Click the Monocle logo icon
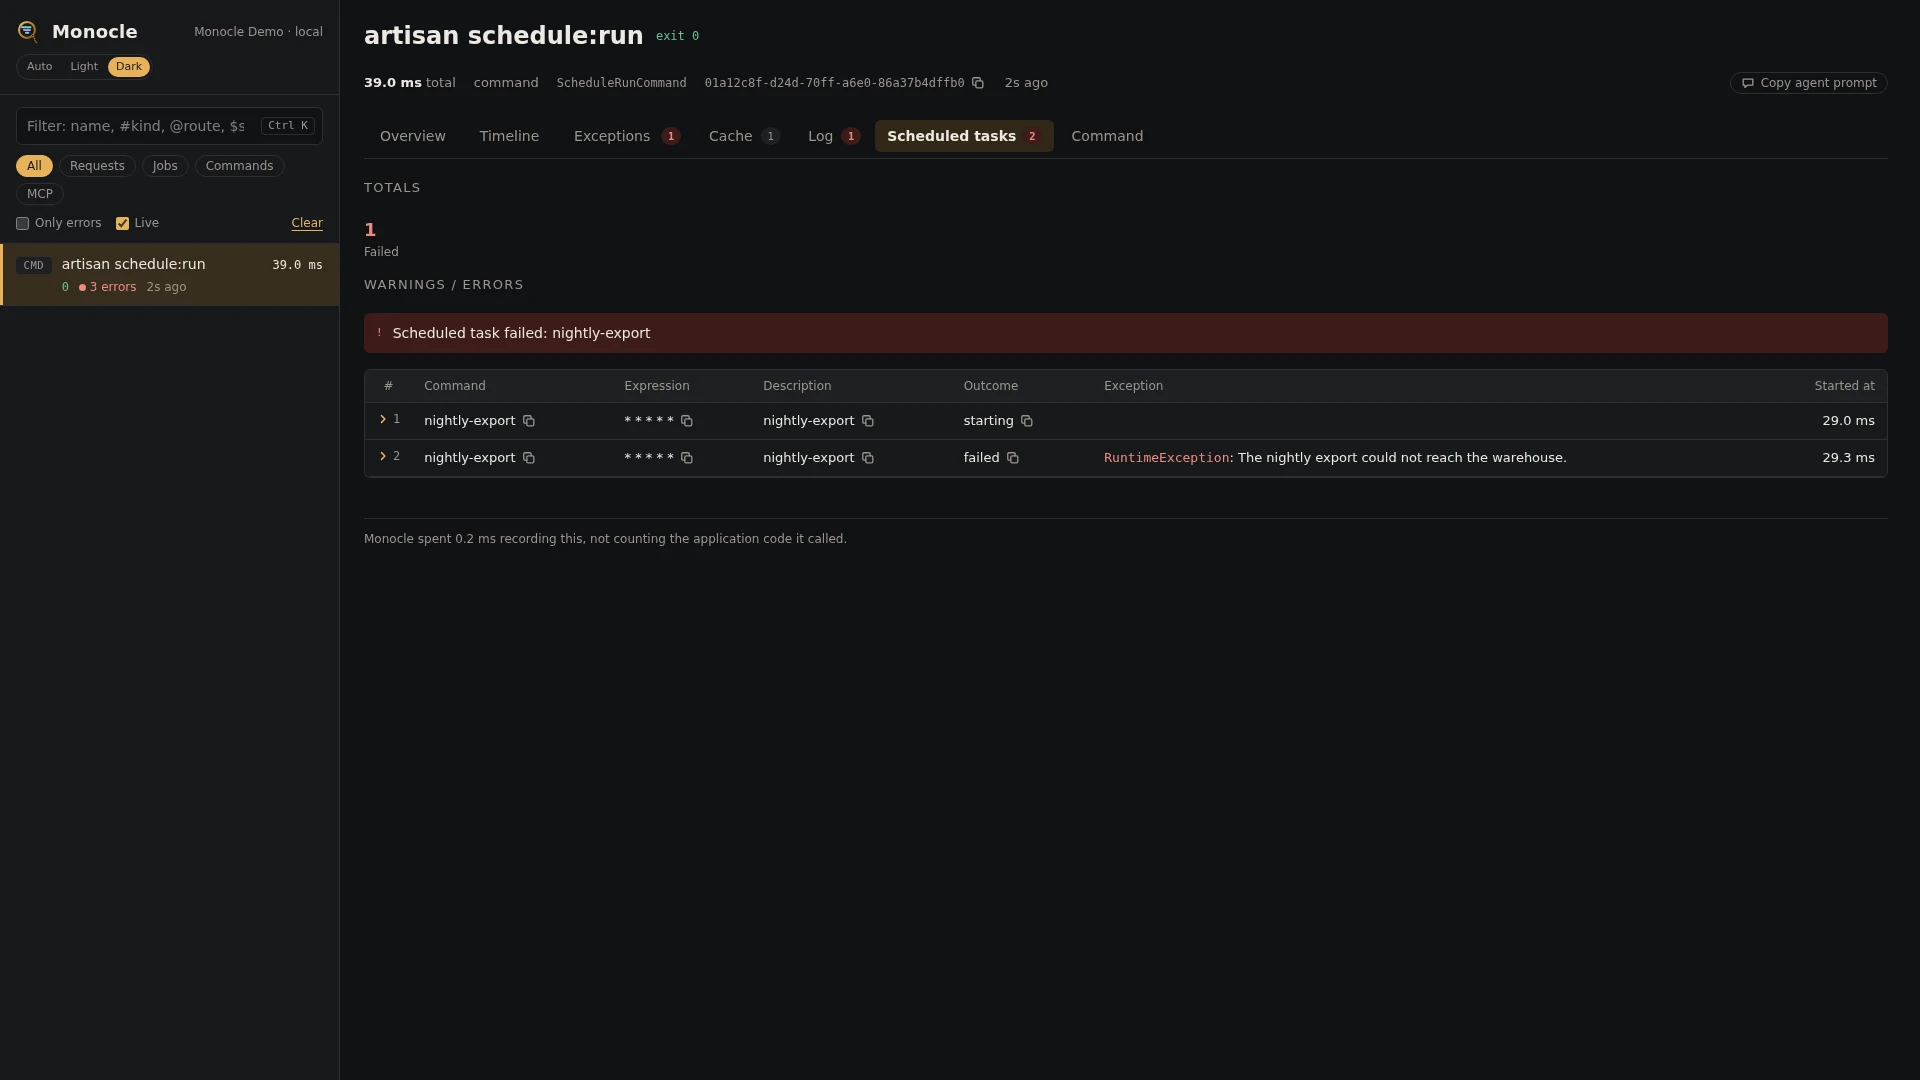The height and width of the screenshot is (1080, 1920). (x=28, y=32)
